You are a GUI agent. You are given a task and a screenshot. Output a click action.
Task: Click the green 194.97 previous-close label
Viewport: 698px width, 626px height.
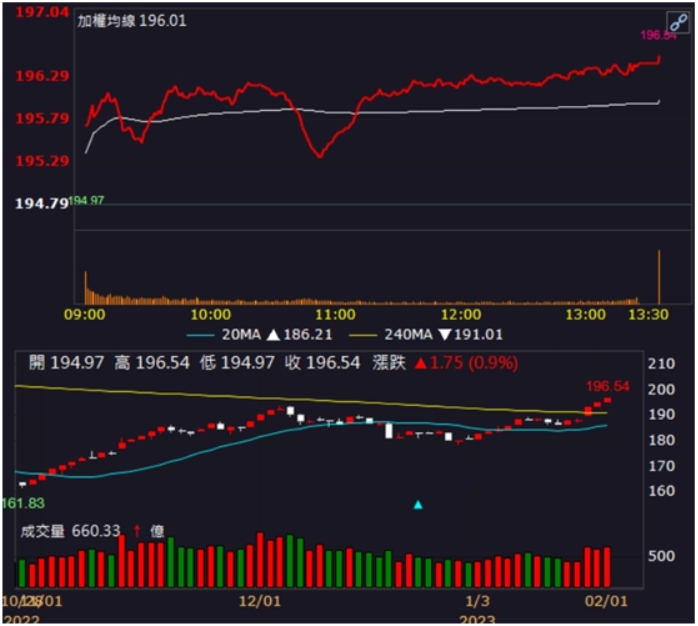pos(87,200)
